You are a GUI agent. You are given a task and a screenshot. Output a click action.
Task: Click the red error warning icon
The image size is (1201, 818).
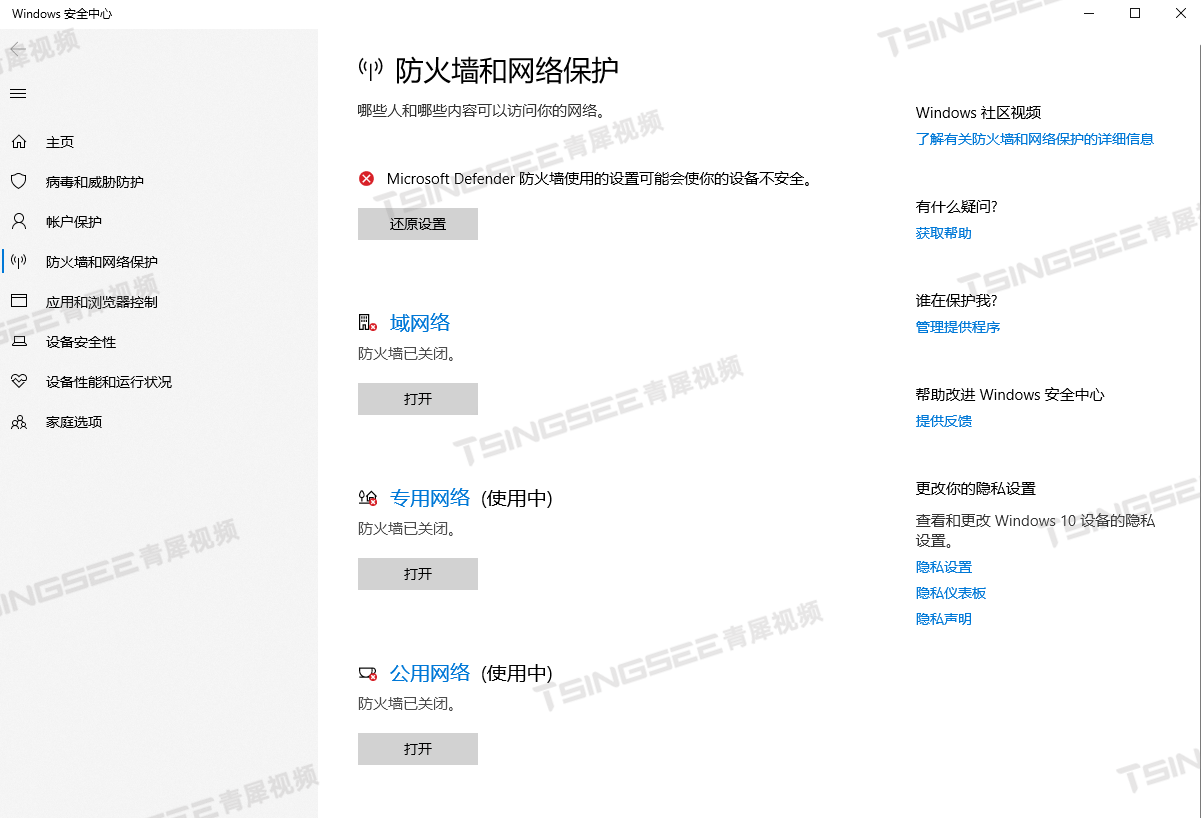point(367,179)
